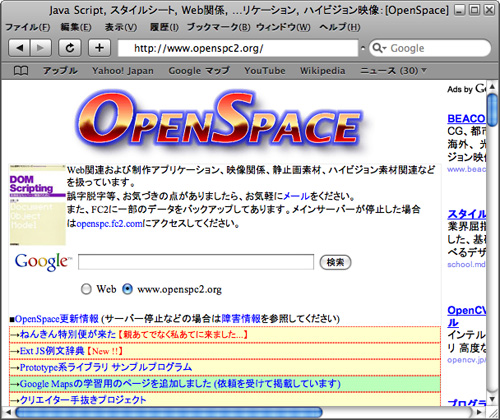Viewport: 500px width, 420px height.
Task: Click the horizontal scrollbar left arrow
Action: click(x=8, y=413)
